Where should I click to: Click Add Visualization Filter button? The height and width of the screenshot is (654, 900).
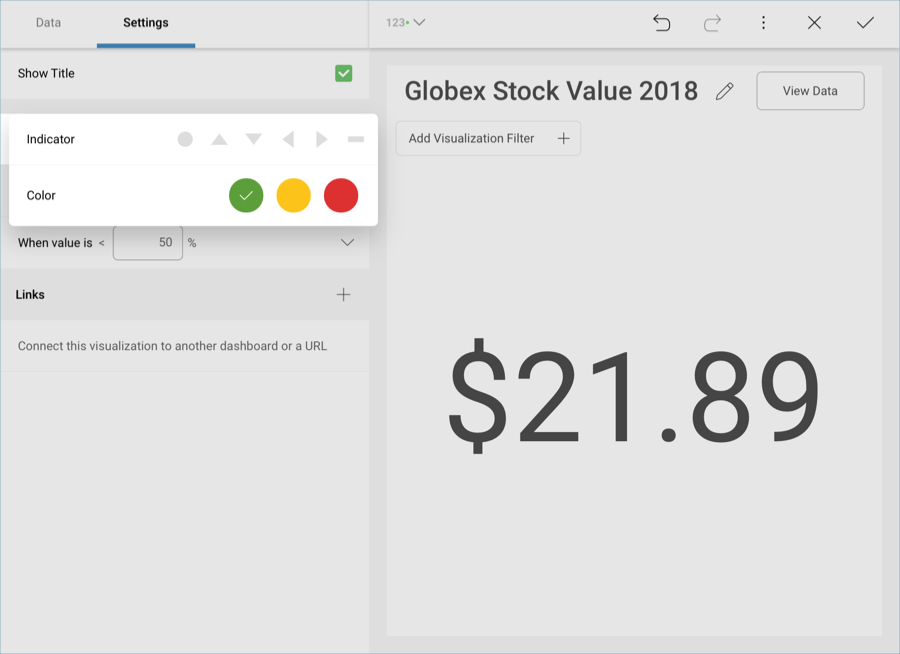[488, 138]
